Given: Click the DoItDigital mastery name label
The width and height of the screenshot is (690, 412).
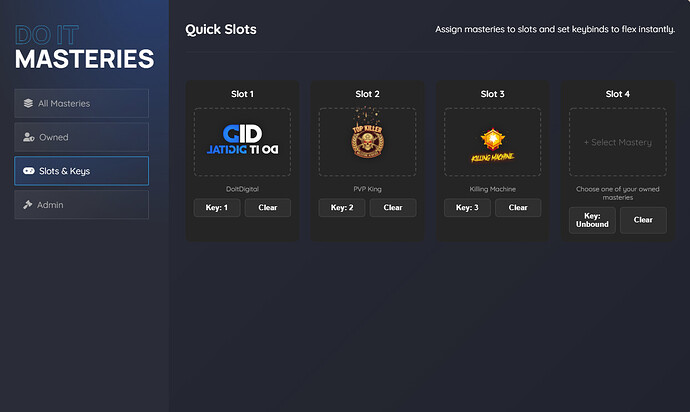Looking at the screenshot, I should click(x=242, y=189).
